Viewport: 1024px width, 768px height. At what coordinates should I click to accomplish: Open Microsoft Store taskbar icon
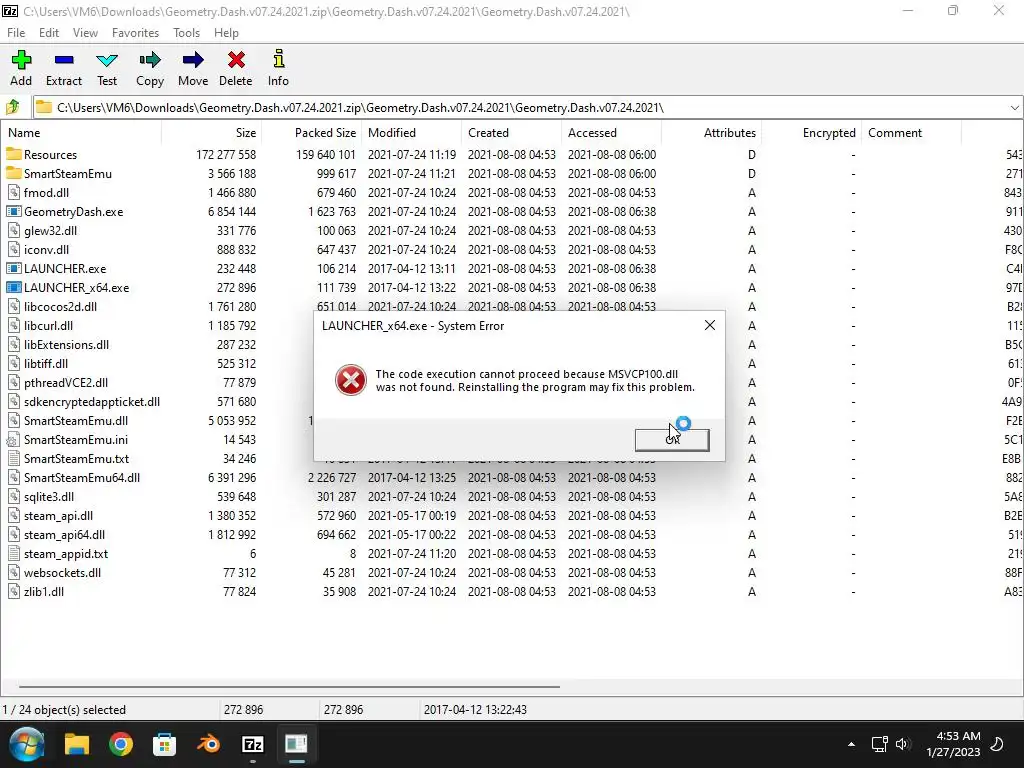pyautogui.click(x=165, y=744)
